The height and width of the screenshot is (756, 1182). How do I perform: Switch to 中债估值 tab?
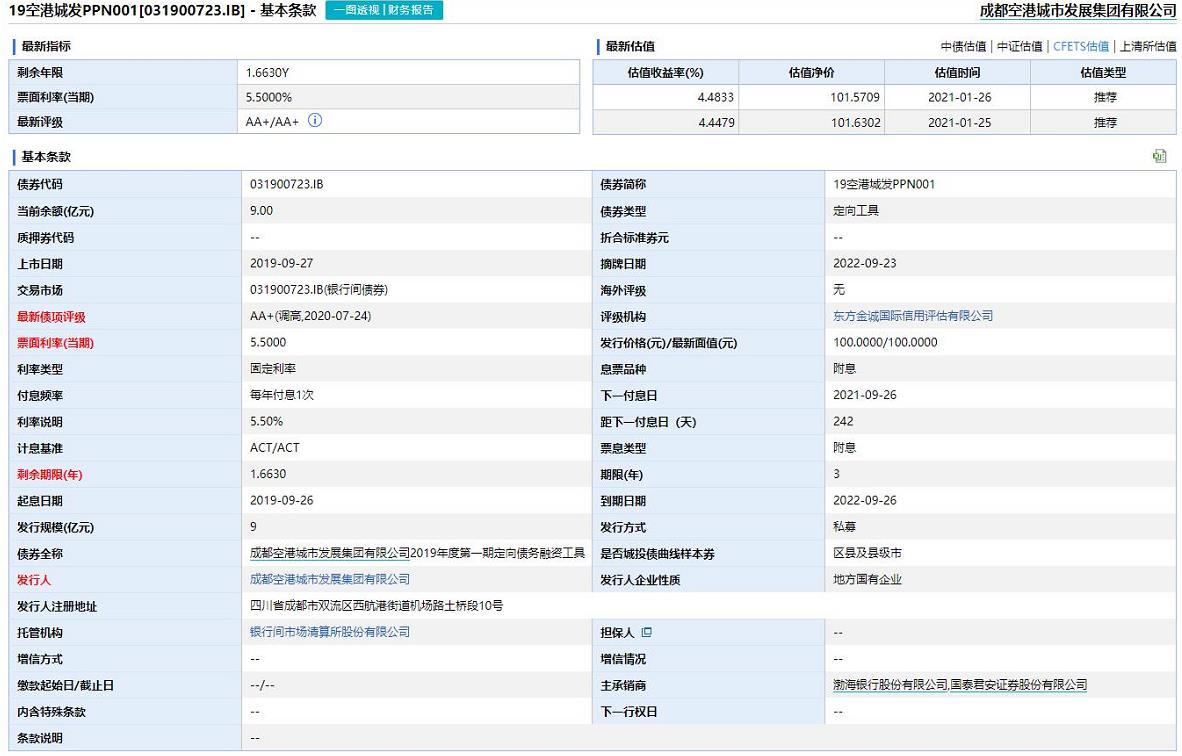[963, 47]
